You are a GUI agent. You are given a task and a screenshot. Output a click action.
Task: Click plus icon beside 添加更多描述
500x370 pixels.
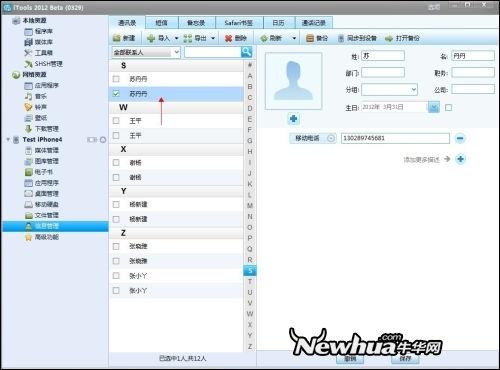point(460,159)
